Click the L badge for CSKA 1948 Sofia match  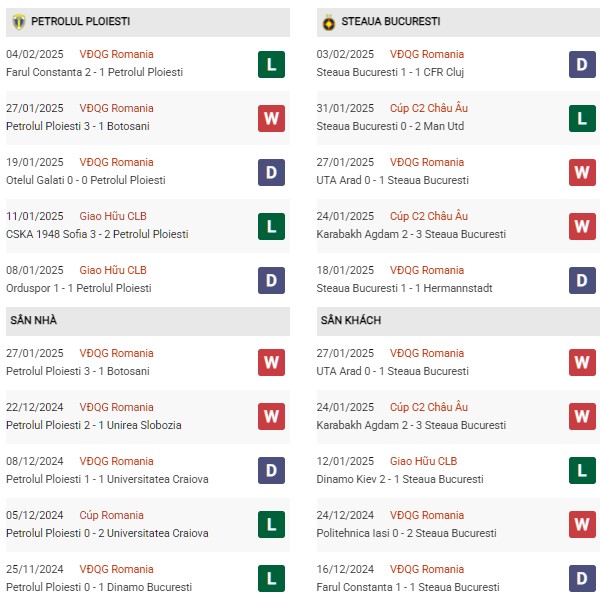[x=271, y=226]
